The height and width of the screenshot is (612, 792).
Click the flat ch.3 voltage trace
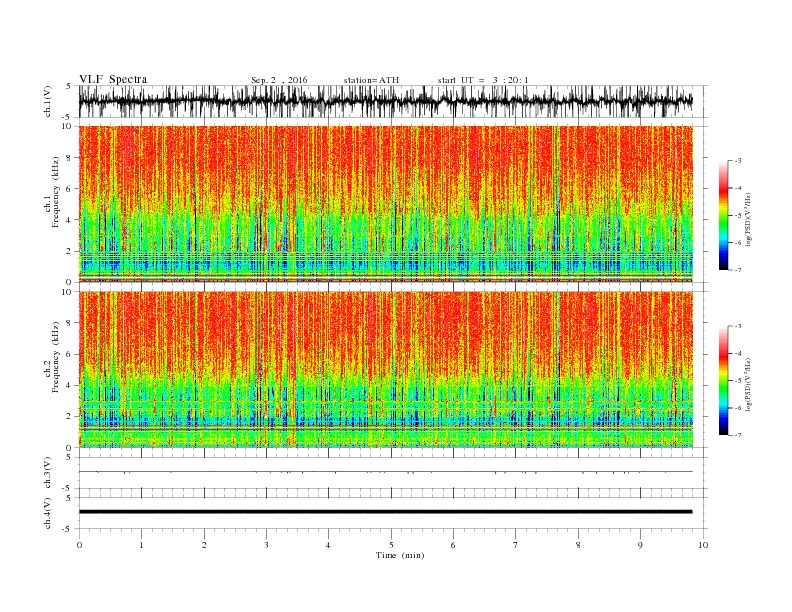coord(385,472)
